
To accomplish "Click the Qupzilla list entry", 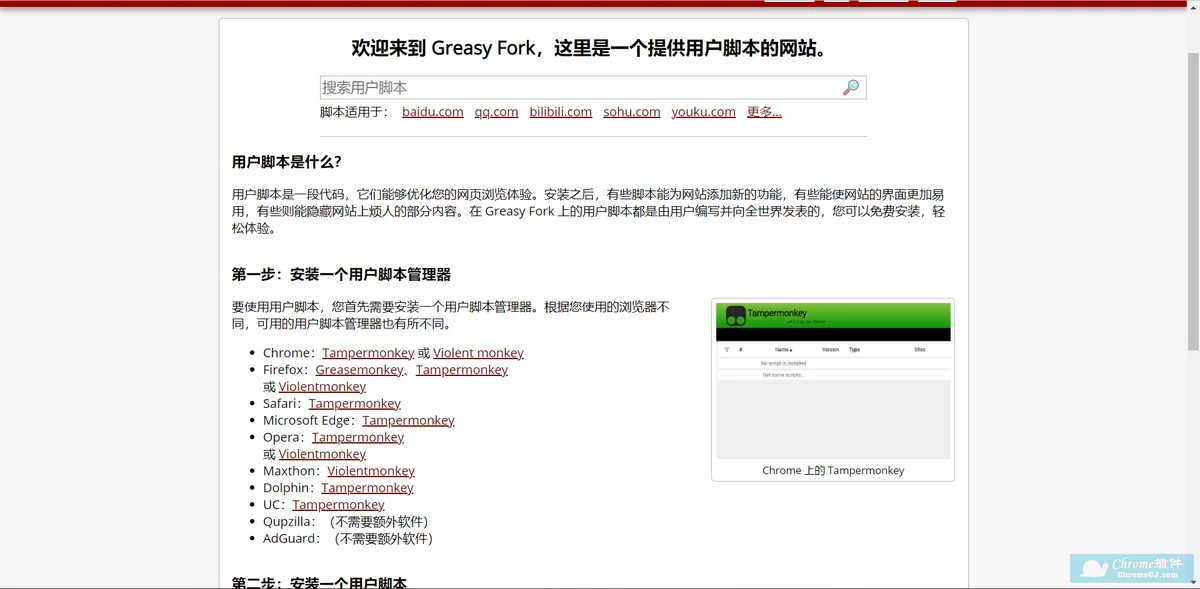I will click(345, 522).
